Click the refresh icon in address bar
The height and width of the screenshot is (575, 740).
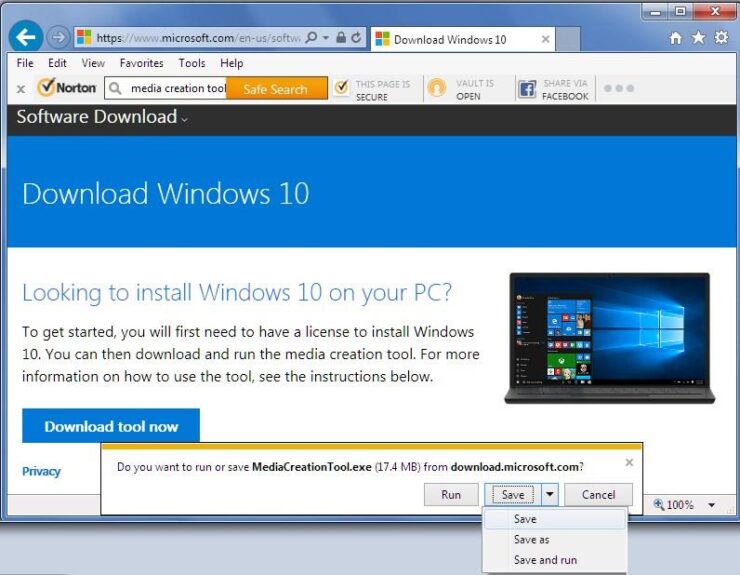pos(357,38)
